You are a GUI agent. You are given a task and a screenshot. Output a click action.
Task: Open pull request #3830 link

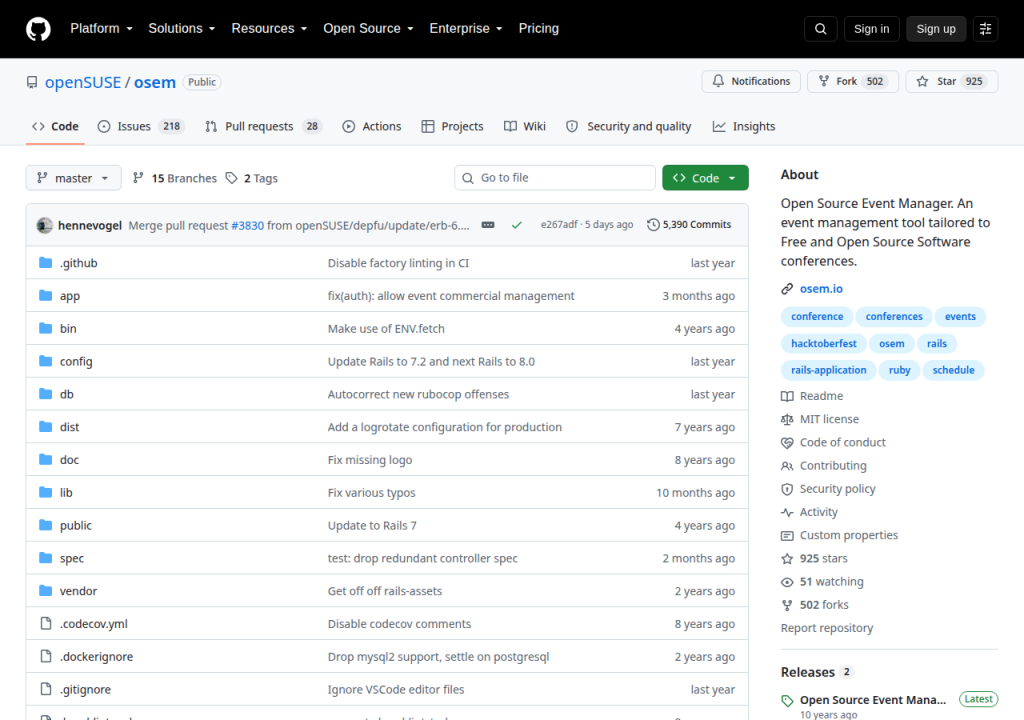248,225
